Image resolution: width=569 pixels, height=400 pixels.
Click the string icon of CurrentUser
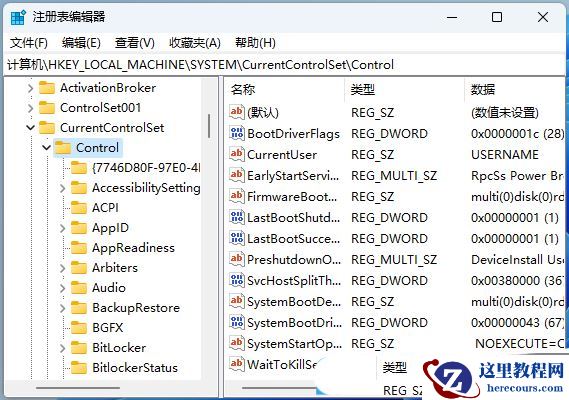point(237,154)
